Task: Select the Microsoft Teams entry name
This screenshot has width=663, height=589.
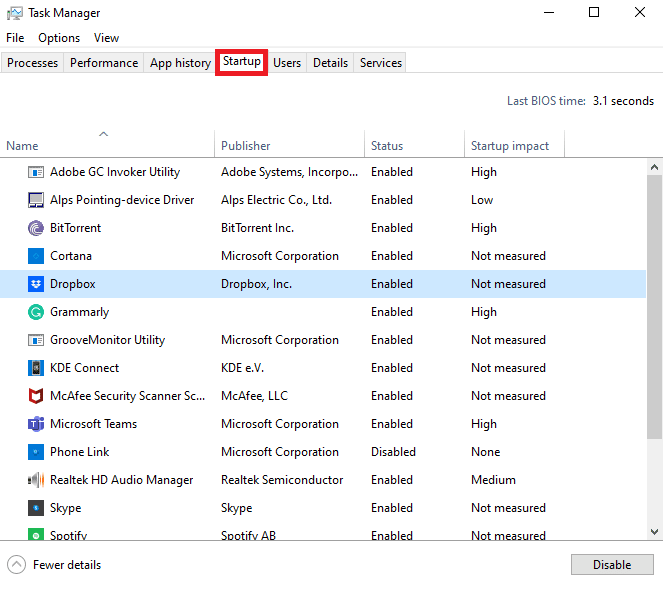Action: click(x=93, y=424)
